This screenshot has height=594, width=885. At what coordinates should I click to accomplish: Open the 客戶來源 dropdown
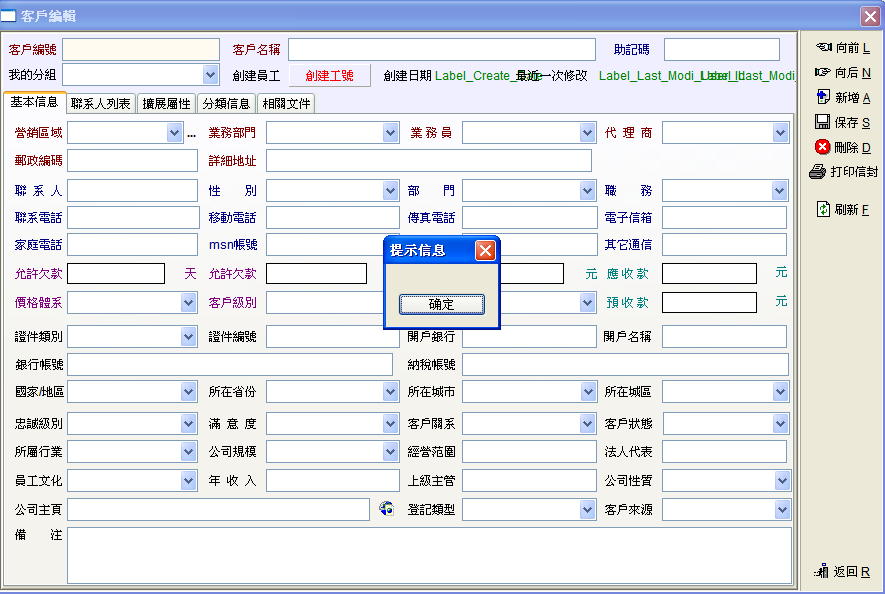pyautogui.click(x=780, y=510)
